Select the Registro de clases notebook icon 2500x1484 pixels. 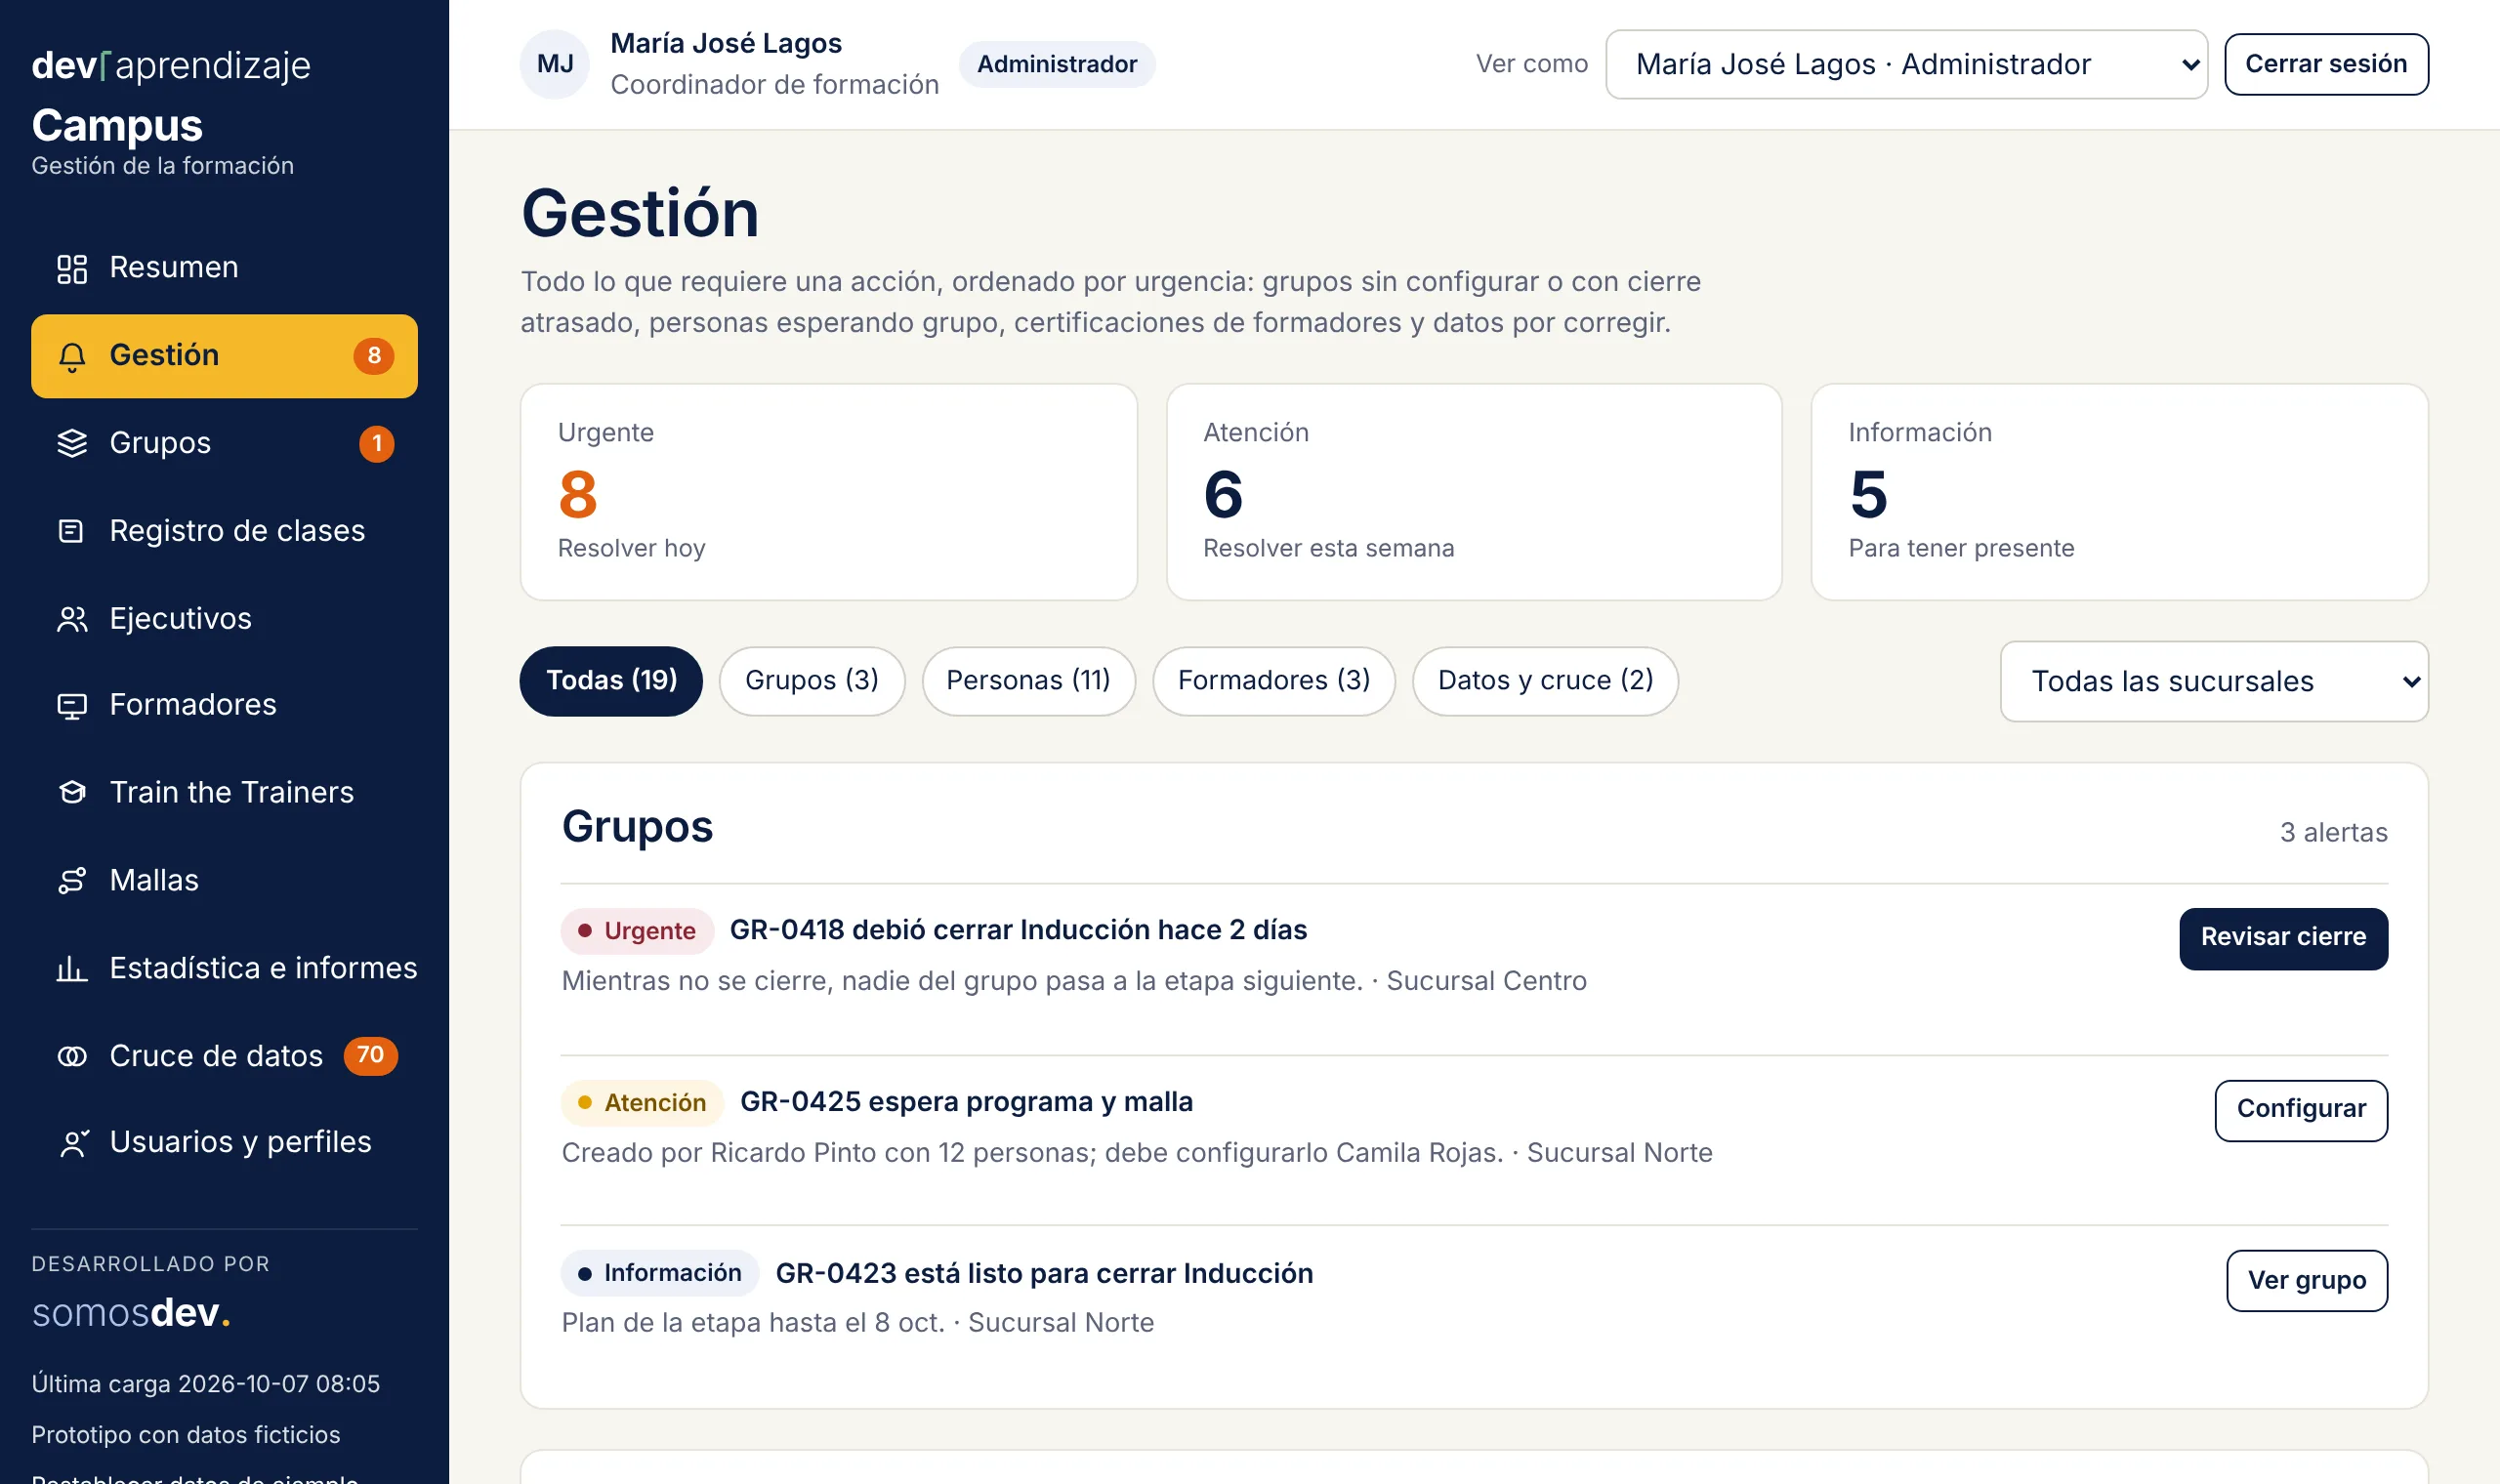click(x=72, y=531)
